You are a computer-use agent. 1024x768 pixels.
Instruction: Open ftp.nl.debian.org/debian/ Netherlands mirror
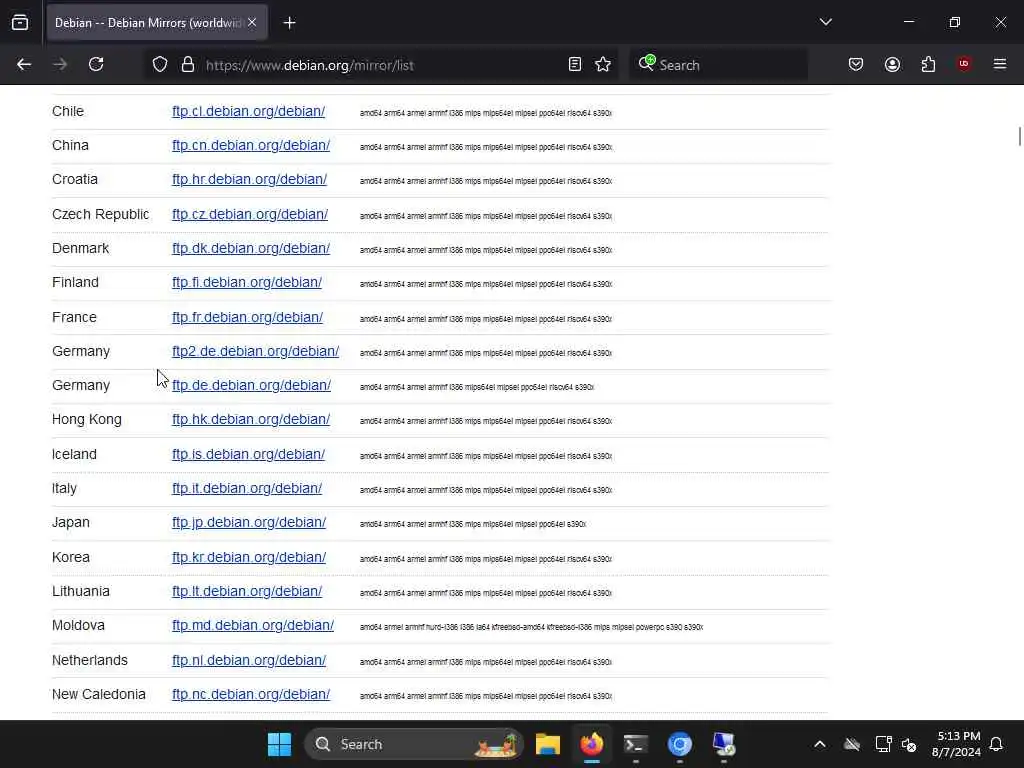(x=249, y=661)
